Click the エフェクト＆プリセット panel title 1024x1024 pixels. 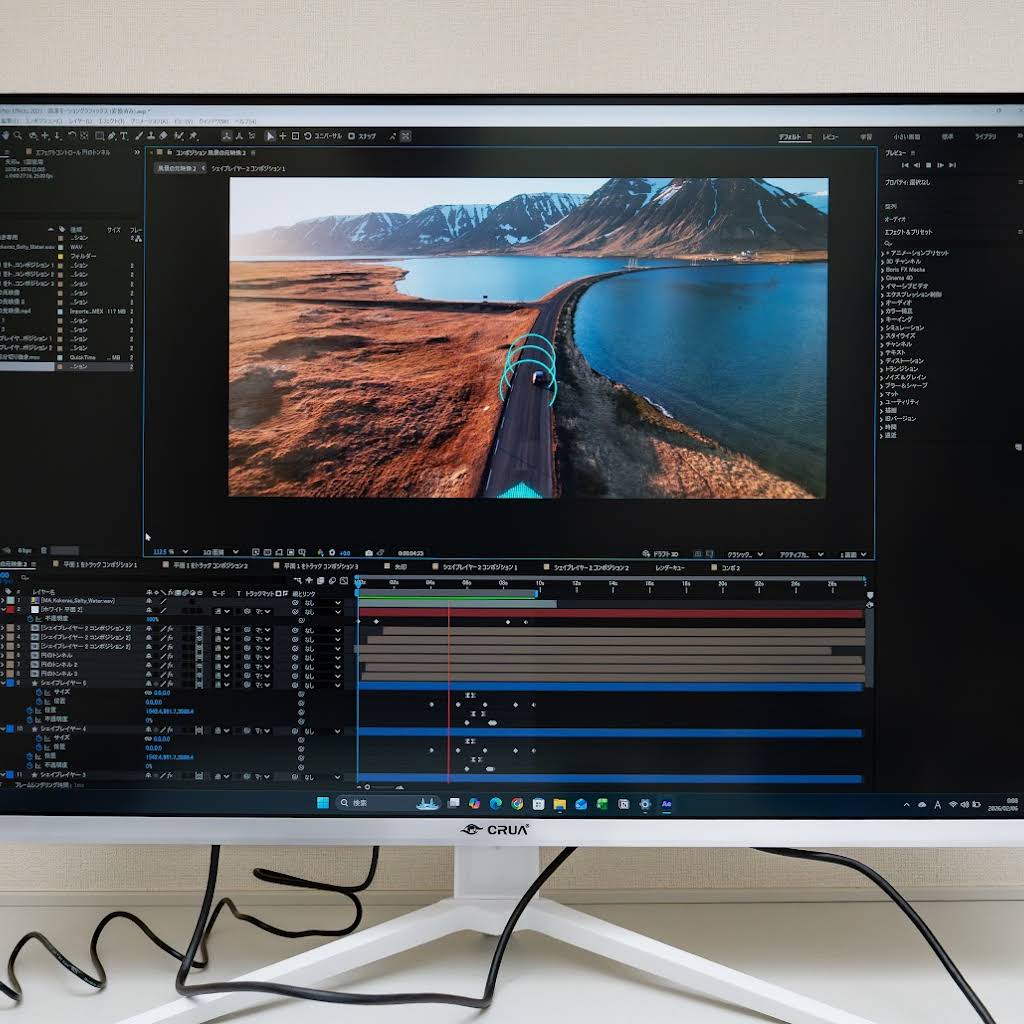coord(908,232)
